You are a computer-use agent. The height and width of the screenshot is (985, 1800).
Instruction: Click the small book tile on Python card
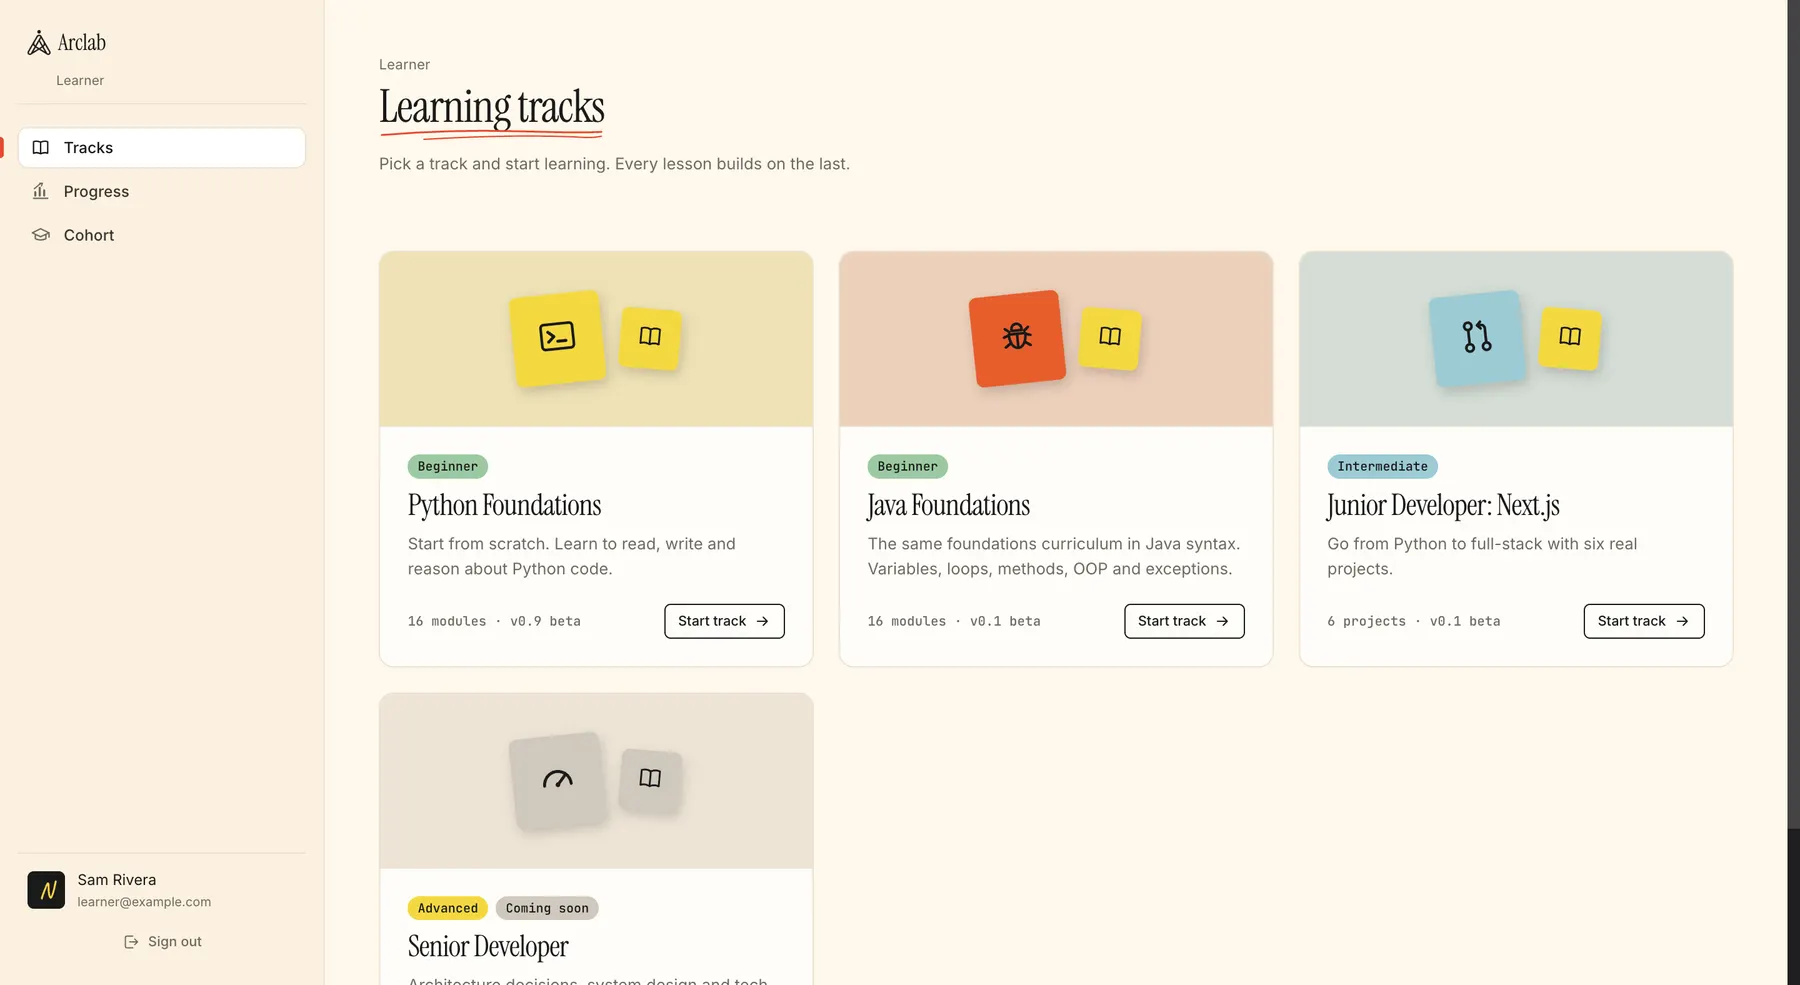tap(650, 337)
